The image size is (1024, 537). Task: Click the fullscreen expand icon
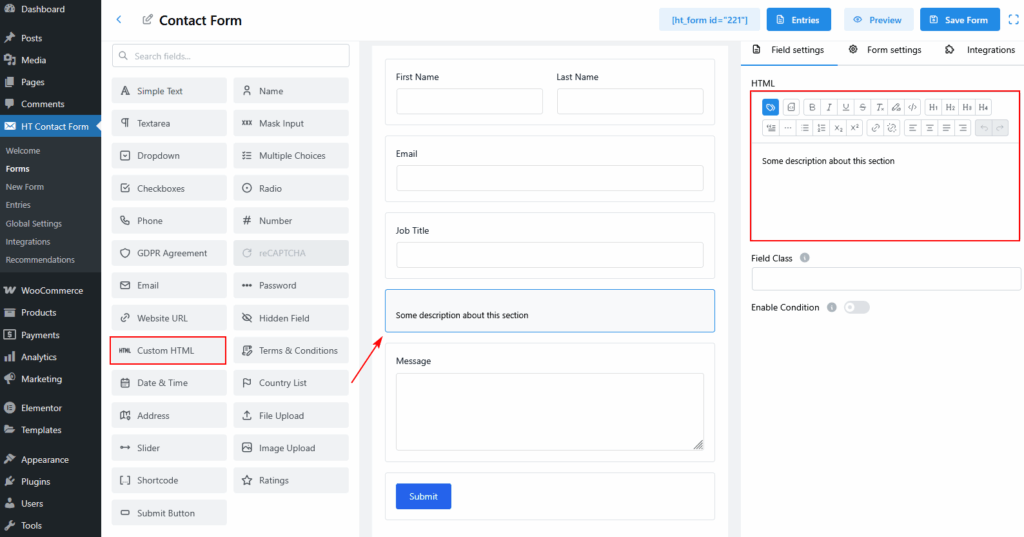click(1012, 20)
